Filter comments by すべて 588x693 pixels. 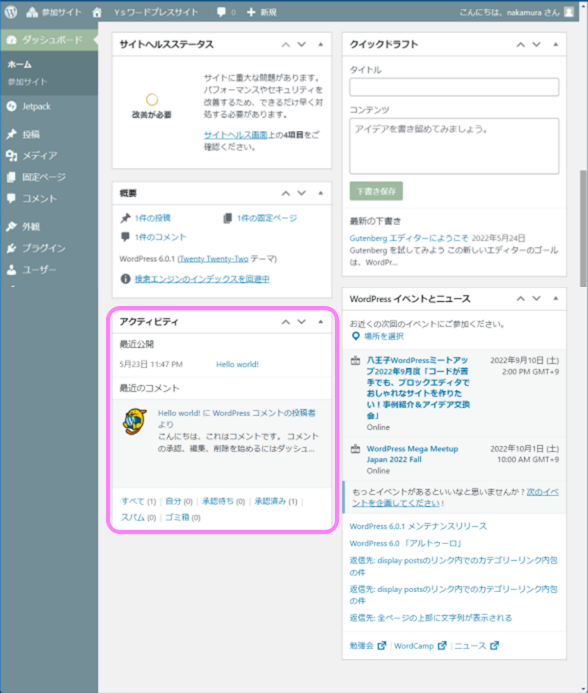[x=133, y=501]
